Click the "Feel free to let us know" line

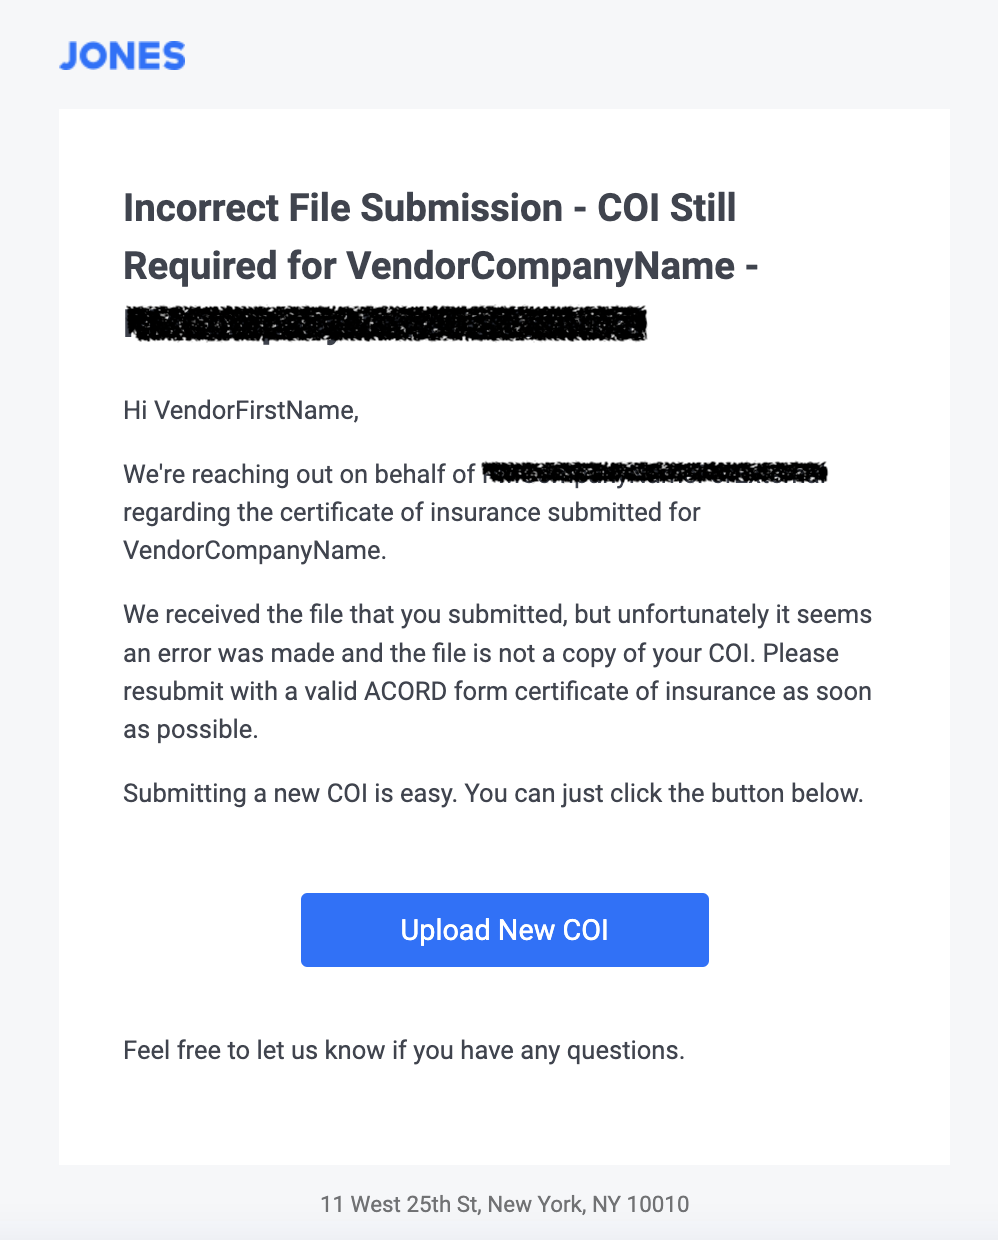pyautogui.click(x=403, y=1050)
